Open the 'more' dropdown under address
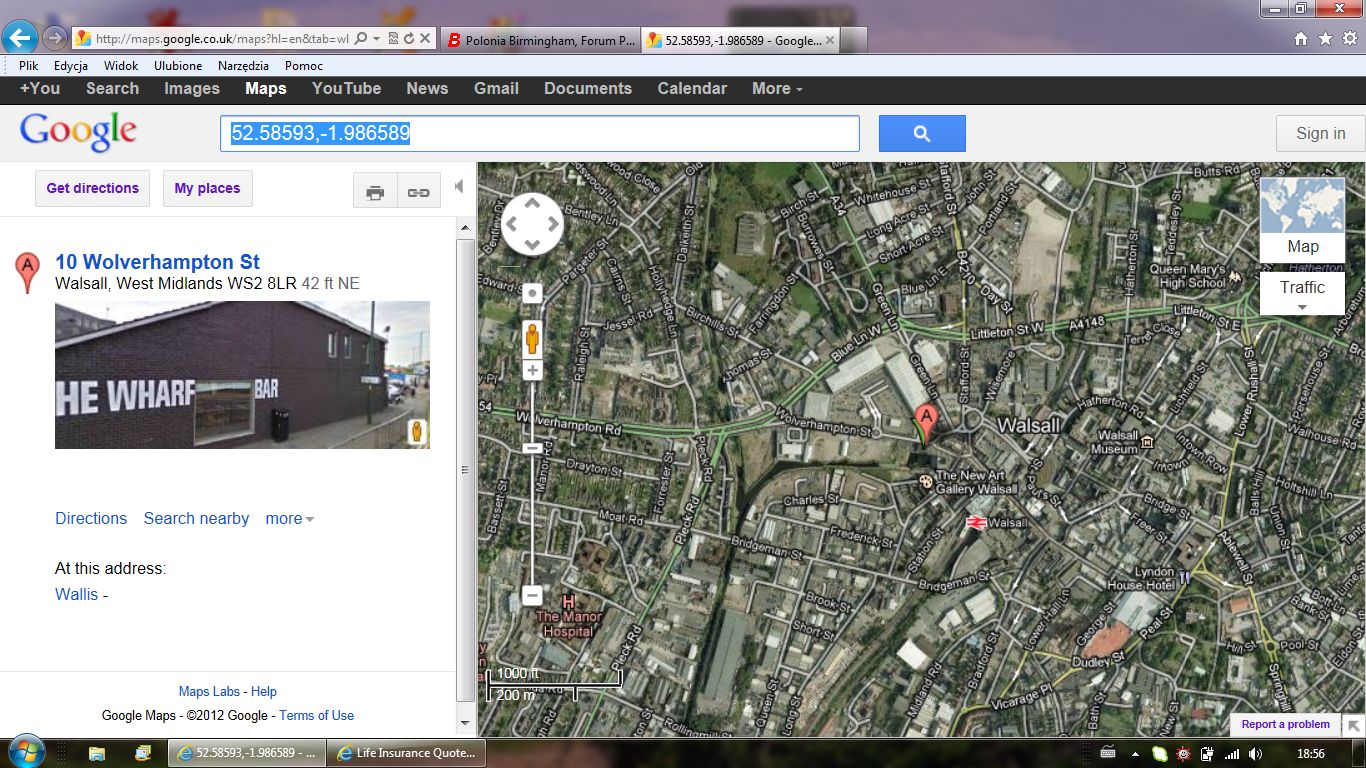Screen dimensions: 1366x768 [289, 519]
